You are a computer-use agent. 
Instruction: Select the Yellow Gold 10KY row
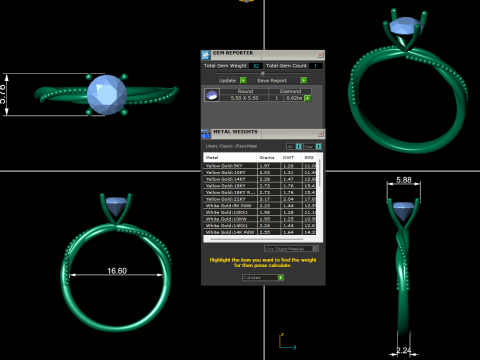pos(260,172)
